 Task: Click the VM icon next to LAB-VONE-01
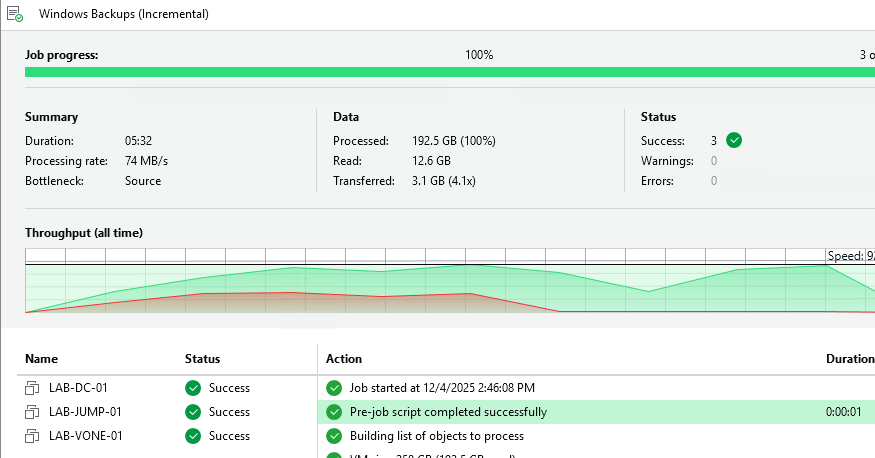[33, 436]
